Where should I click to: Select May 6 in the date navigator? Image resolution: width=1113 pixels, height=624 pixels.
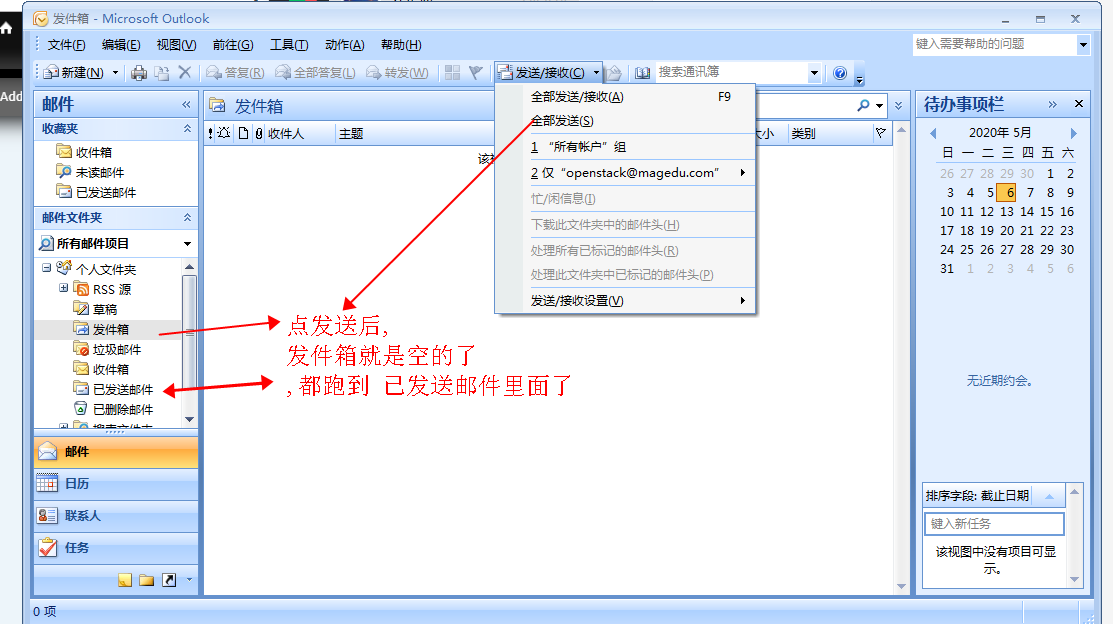[1006, 192]
